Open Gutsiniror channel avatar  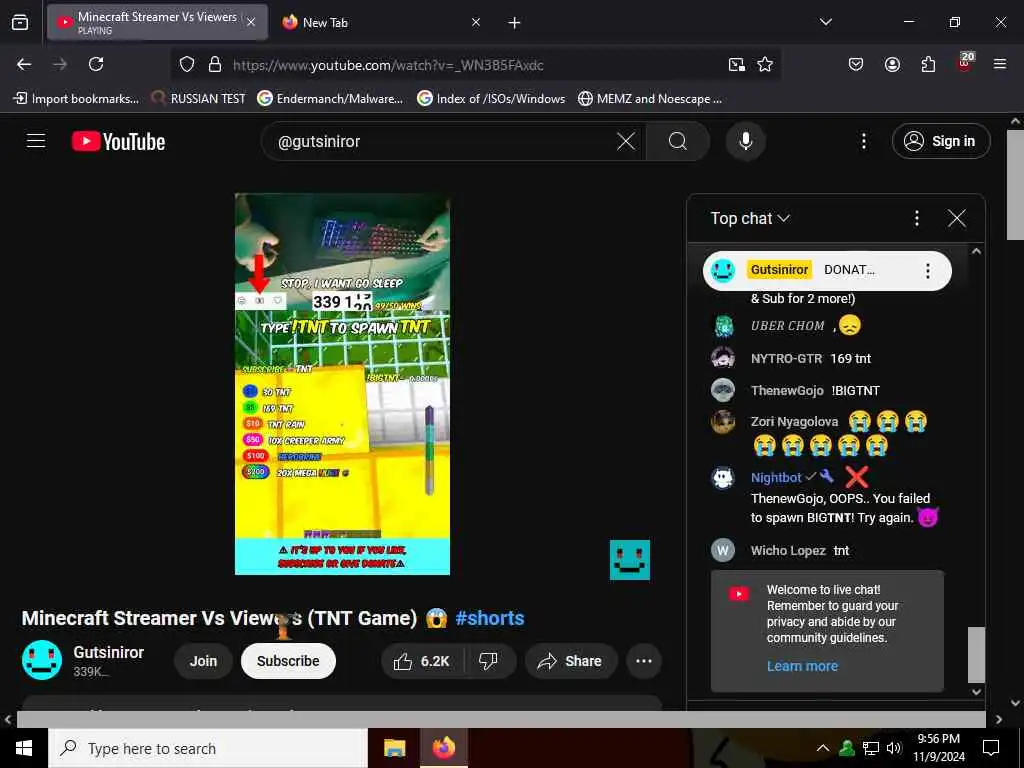pyautogui.click(x=42, y=660)
